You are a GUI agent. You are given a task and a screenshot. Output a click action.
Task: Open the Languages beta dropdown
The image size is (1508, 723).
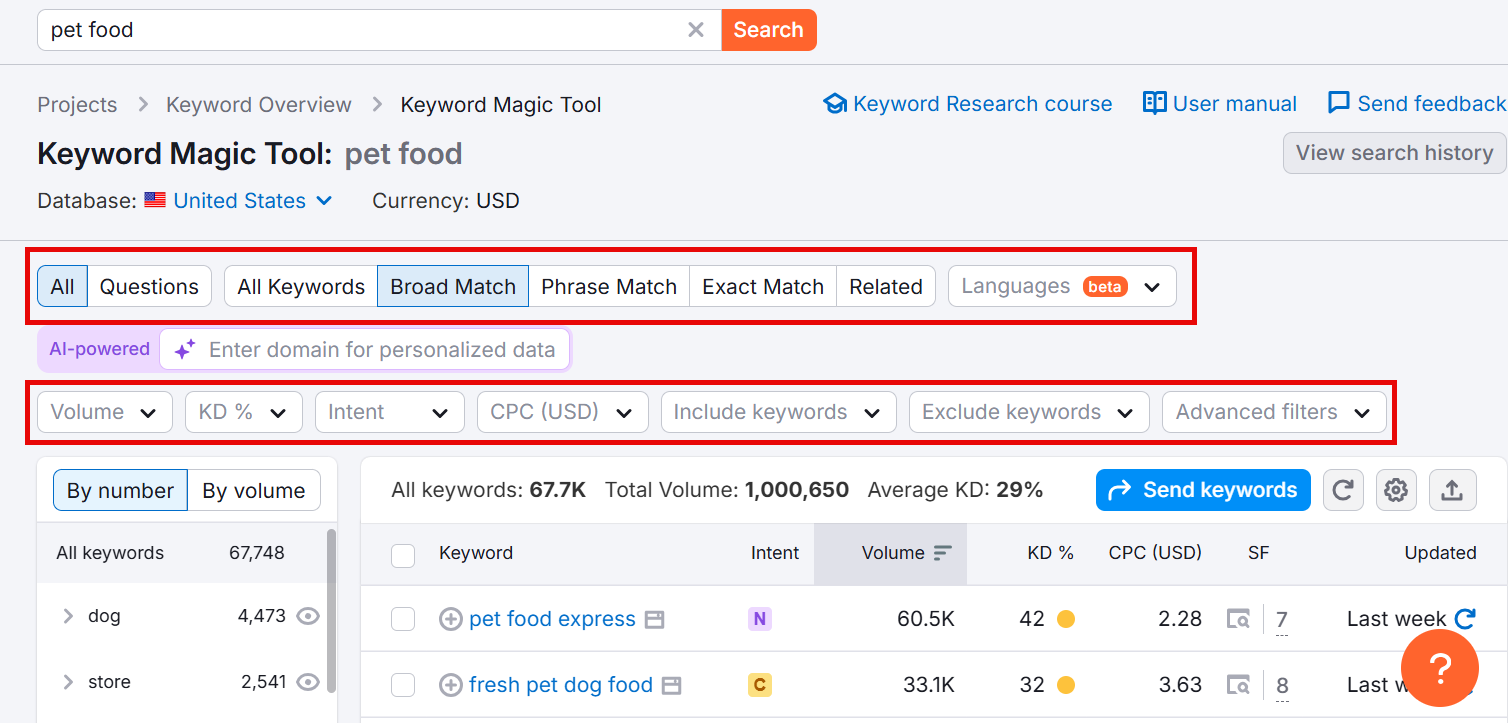pyautogui.click(x=1062, y=286)
